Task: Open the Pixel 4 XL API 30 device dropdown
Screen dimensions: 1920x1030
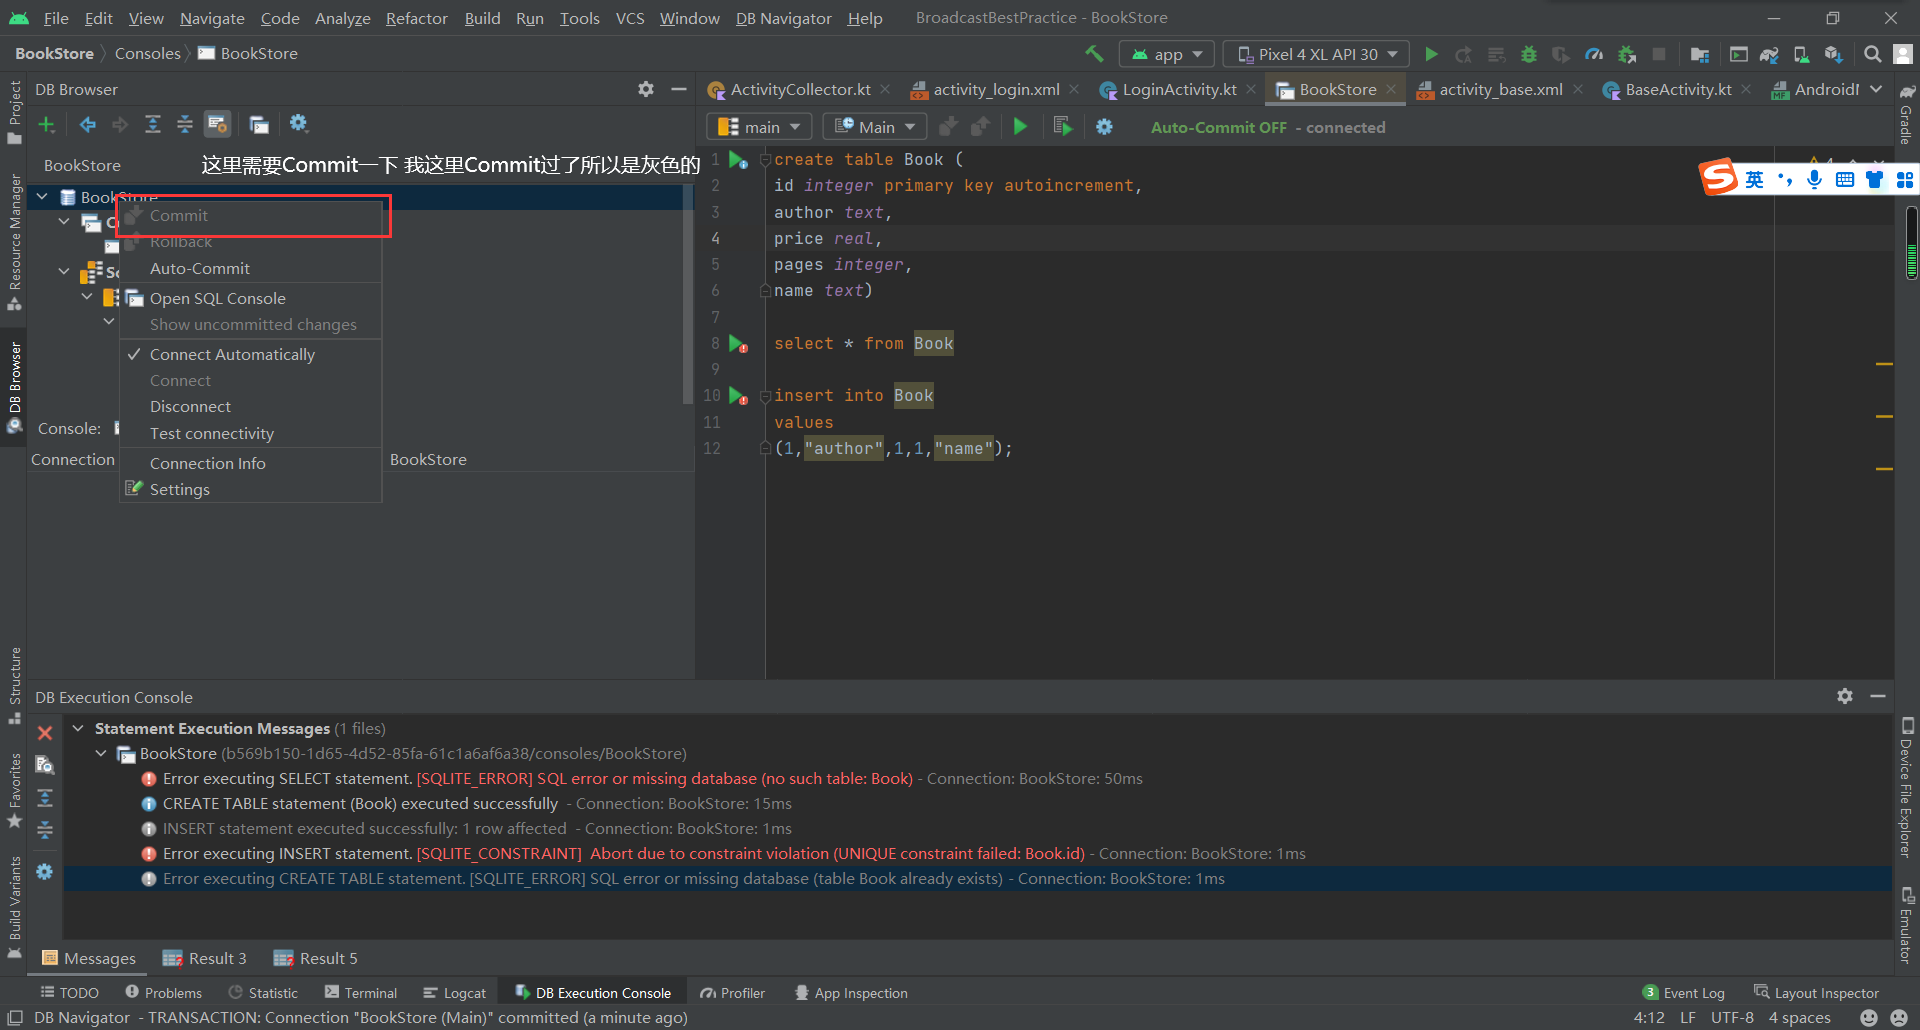Action: point(1316,54)
